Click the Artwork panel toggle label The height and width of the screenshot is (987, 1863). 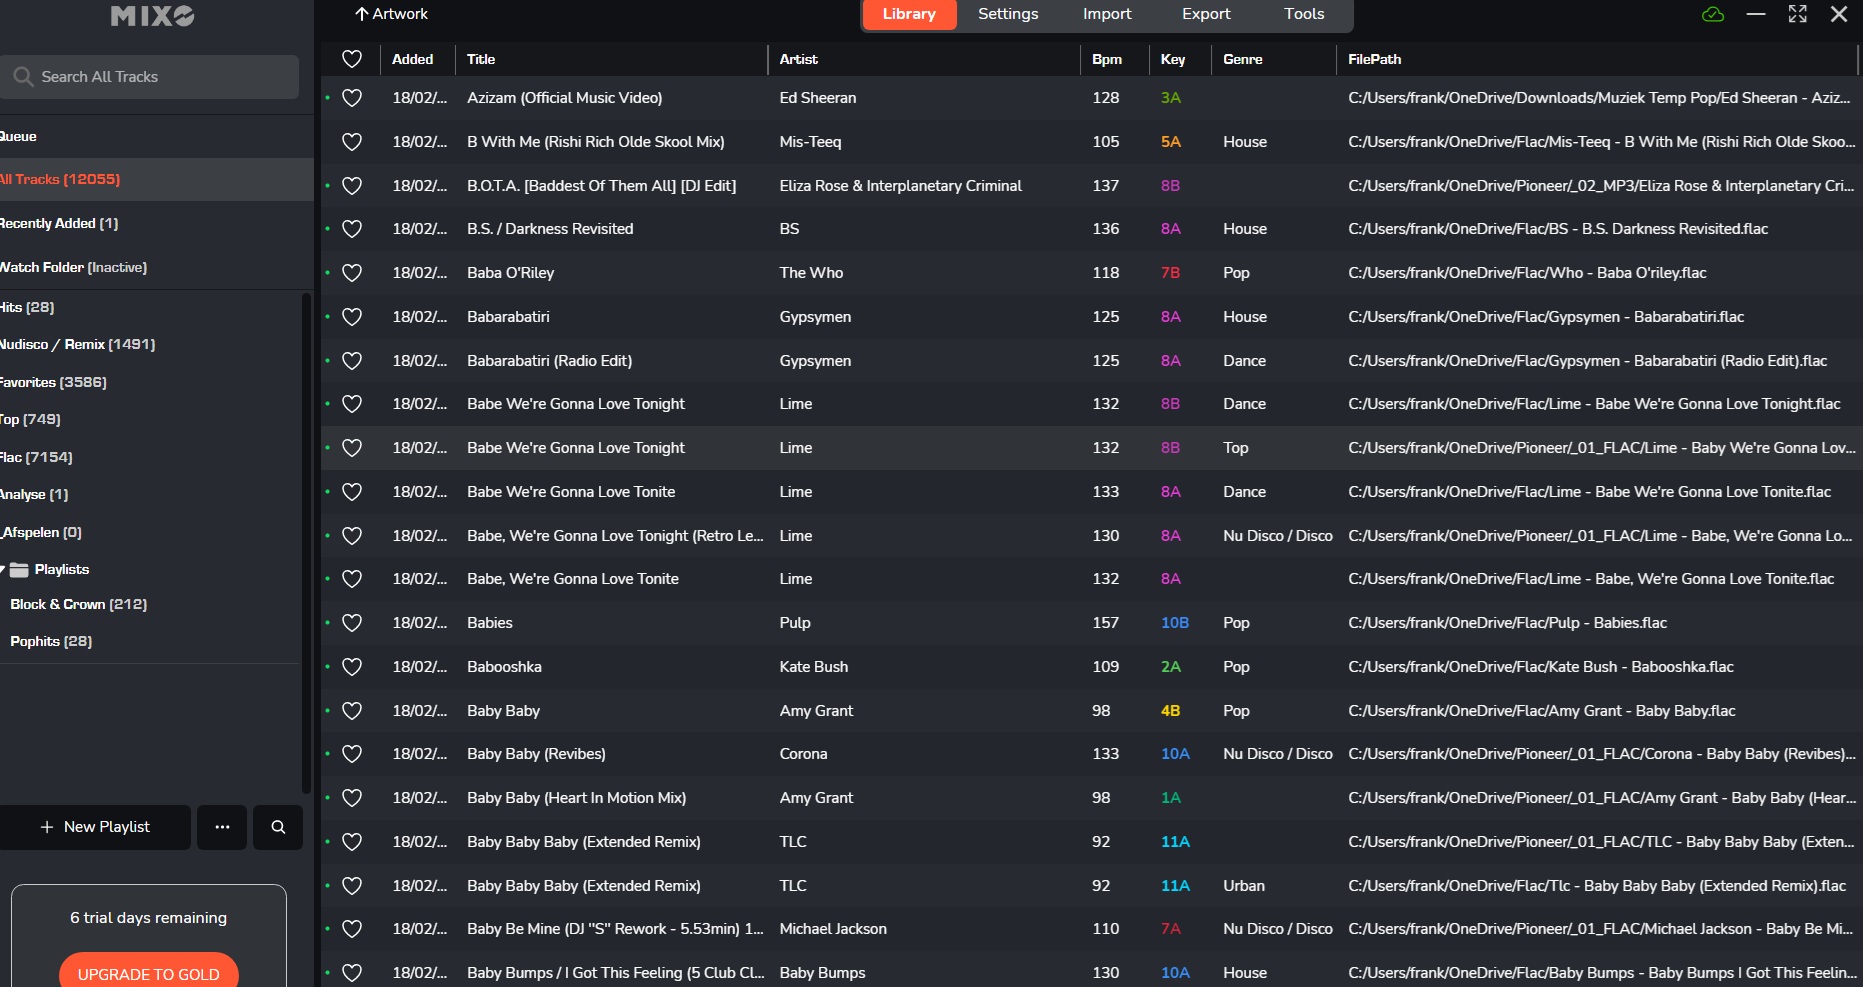(x=400, y=14)
